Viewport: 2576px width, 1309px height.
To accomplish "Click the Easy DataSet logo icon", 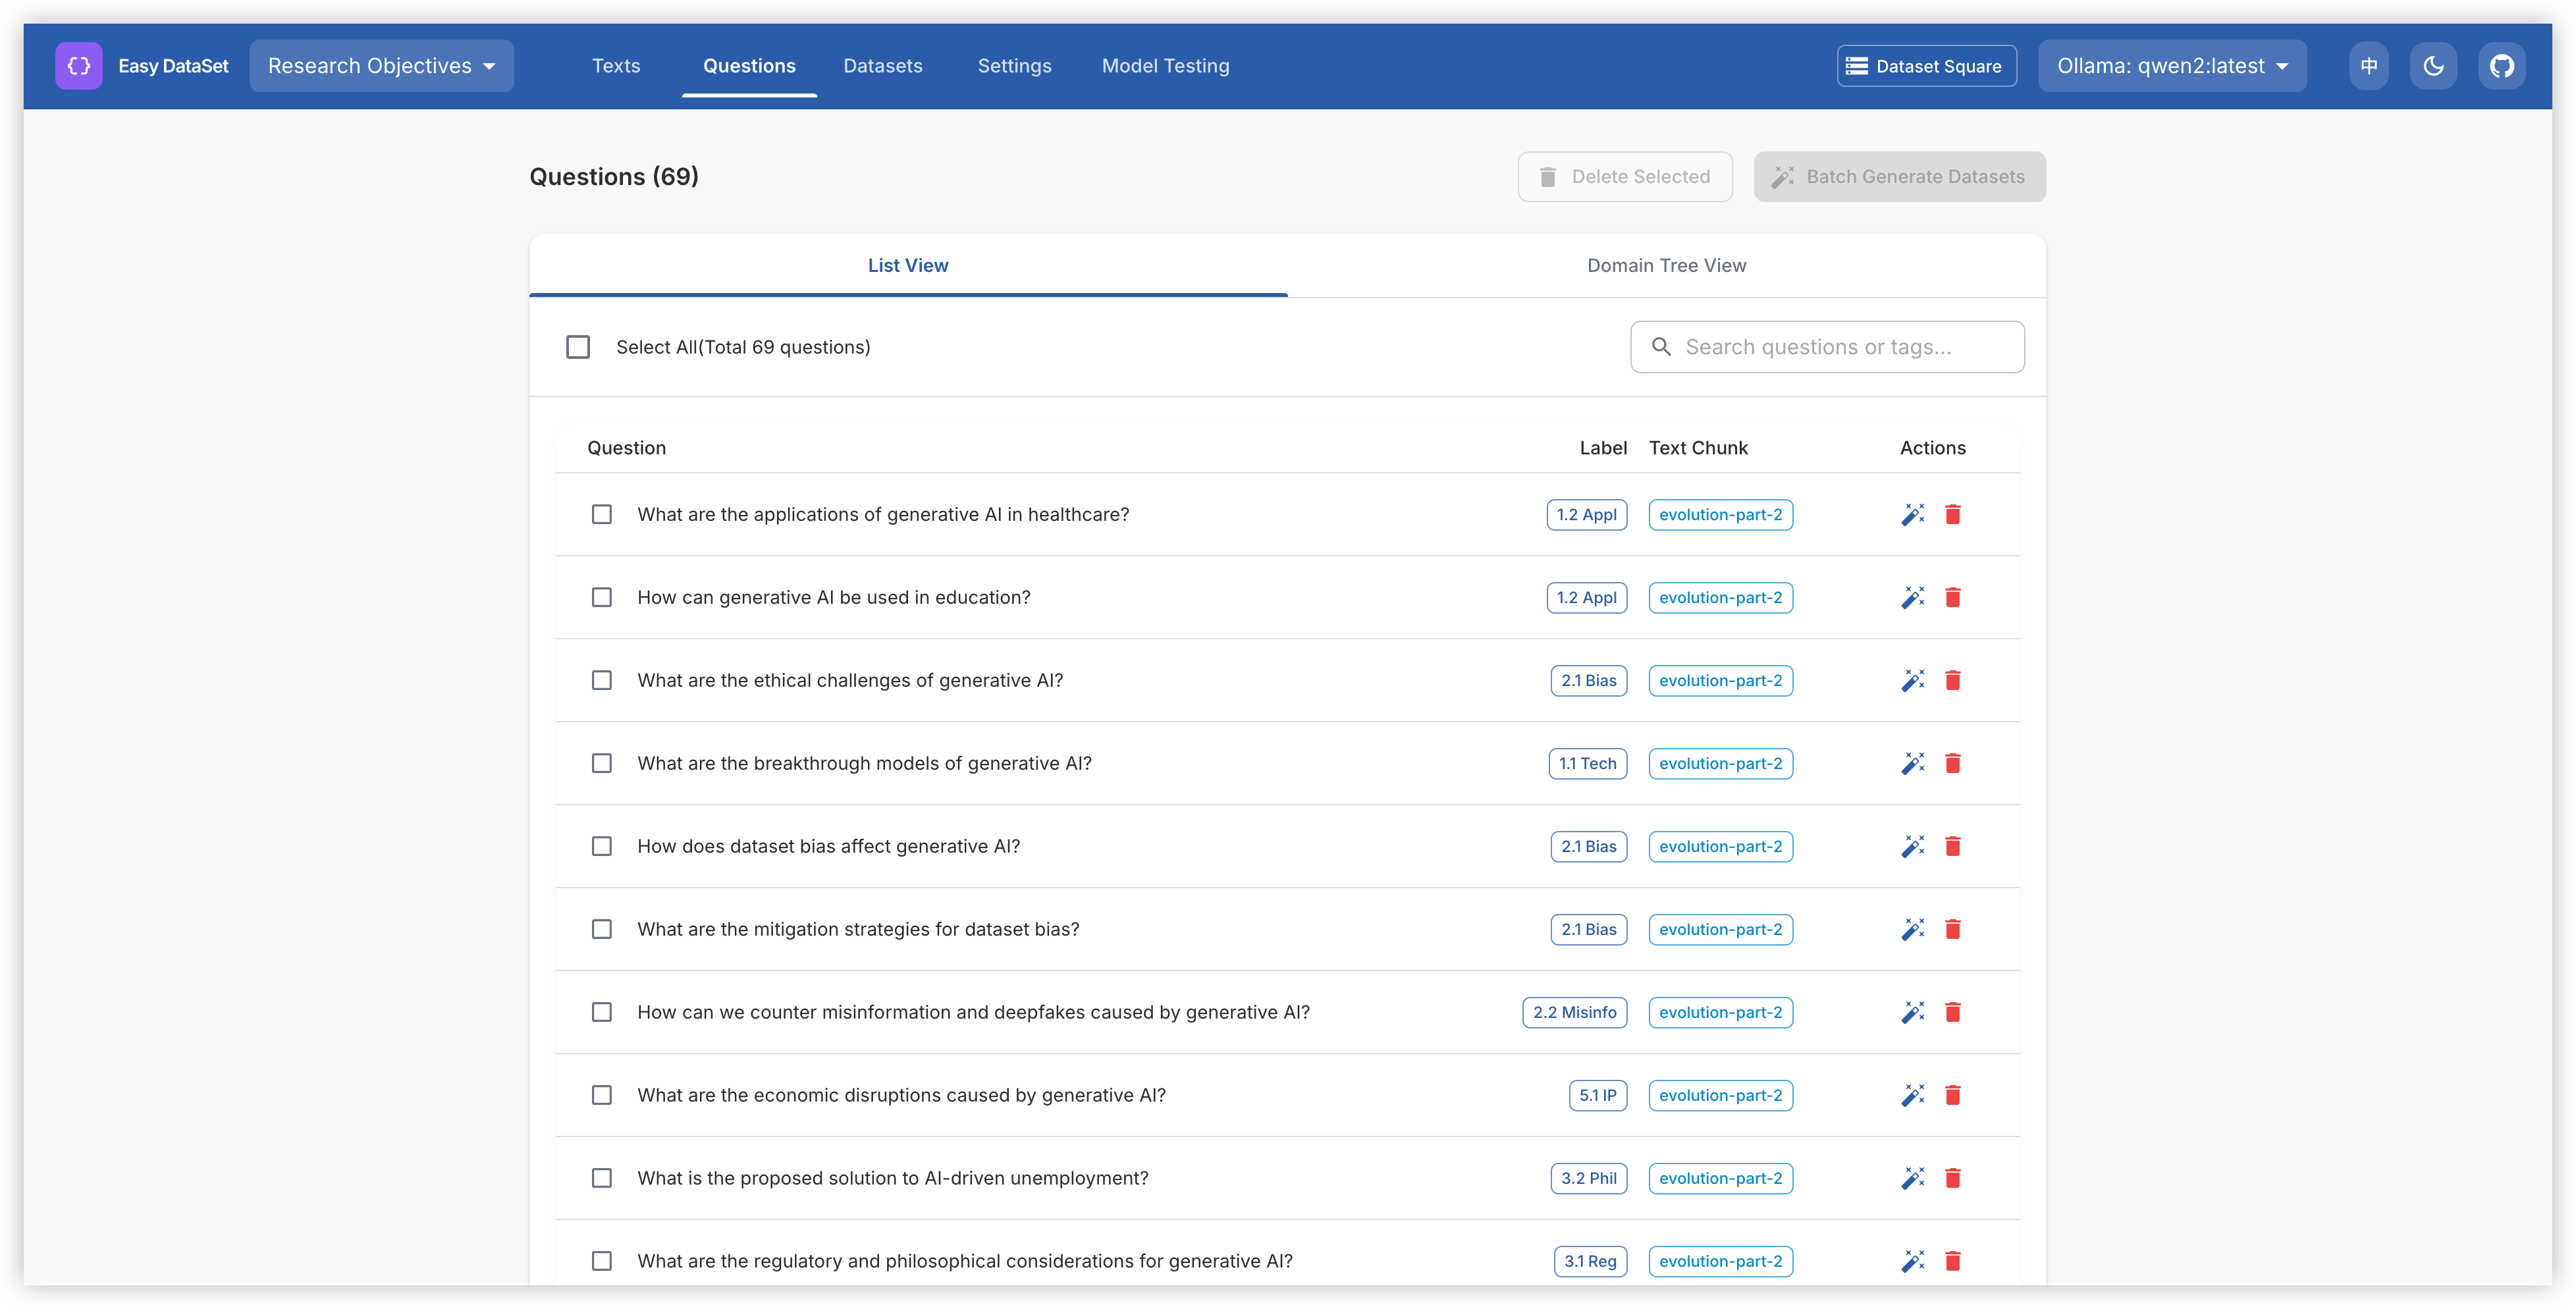I will (78, 66).
